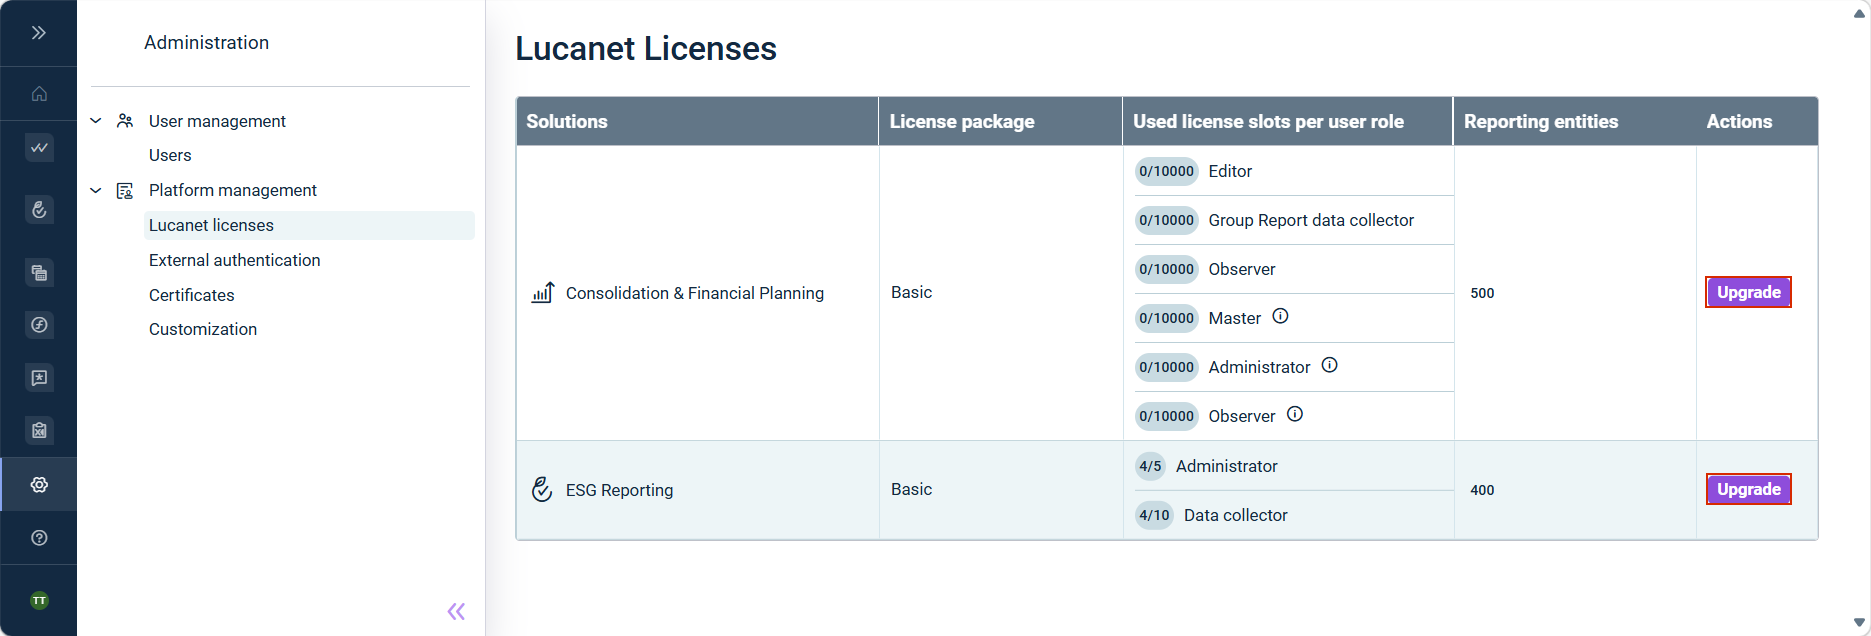Click the Consolidation chart icon
1871x636 pixels.
(x=542, y=293)
